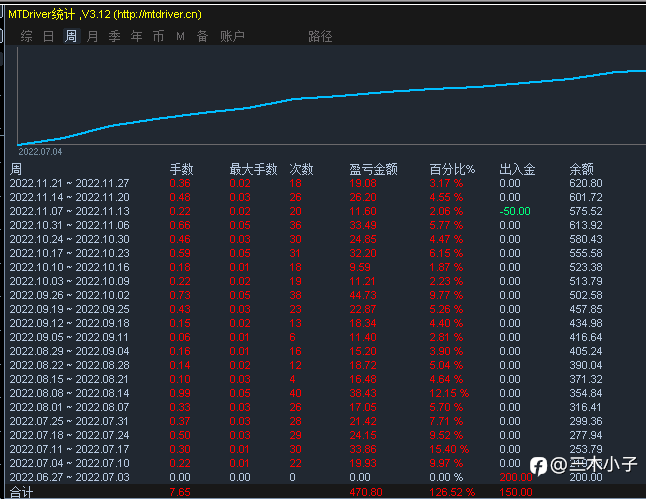Open the 年 yearly tab

pos(136,36)
